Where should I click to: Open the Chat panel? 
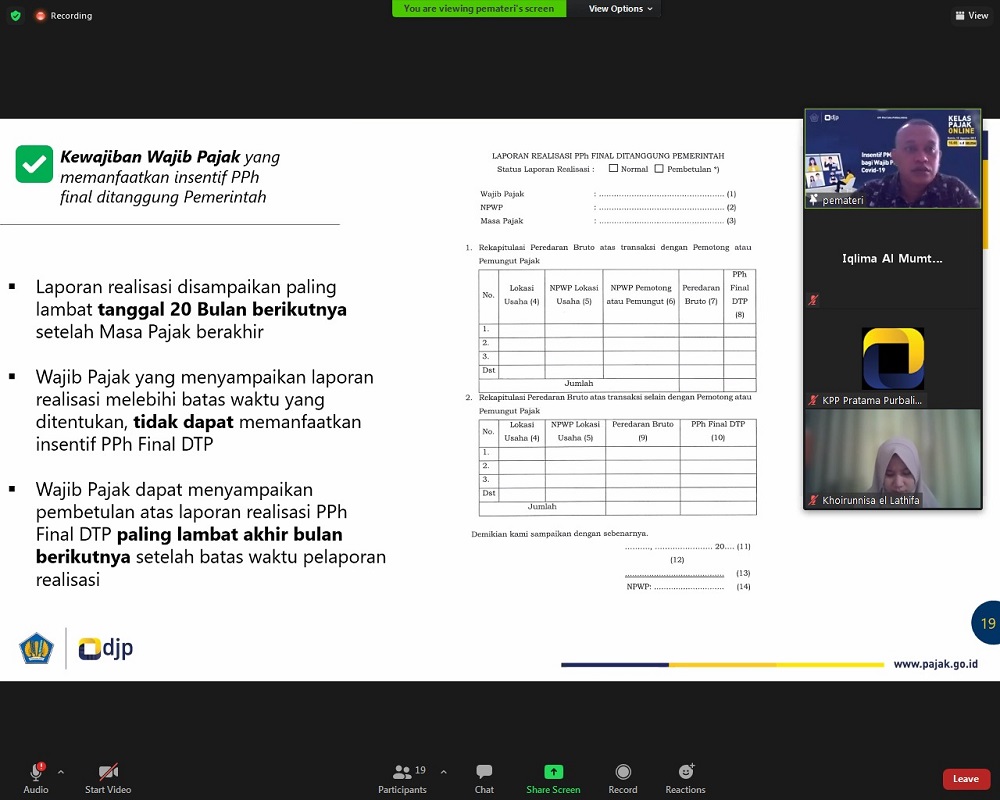pyautogui.click(x=484, y=773)
